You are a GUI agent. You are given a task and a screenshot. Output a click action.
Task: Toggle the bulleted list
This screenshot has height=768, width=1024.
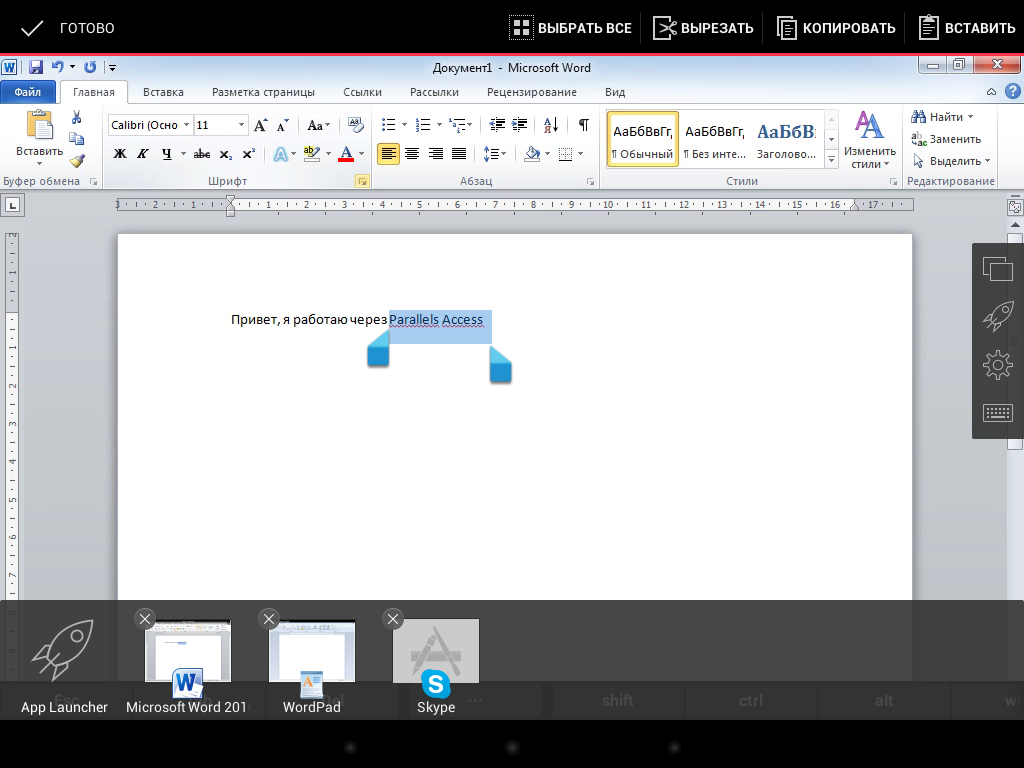point(389,124)
